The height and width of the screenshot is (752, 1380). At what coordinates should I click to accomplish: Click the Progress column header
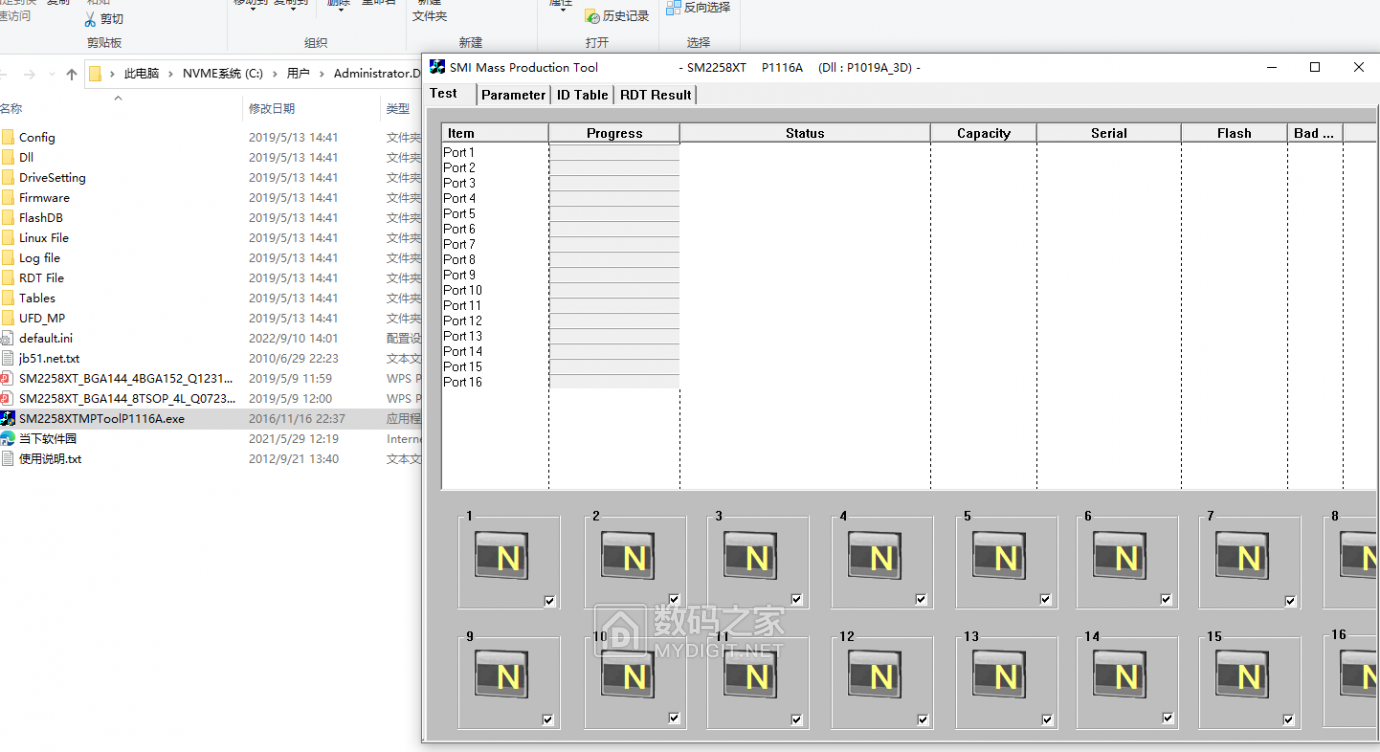614,133
